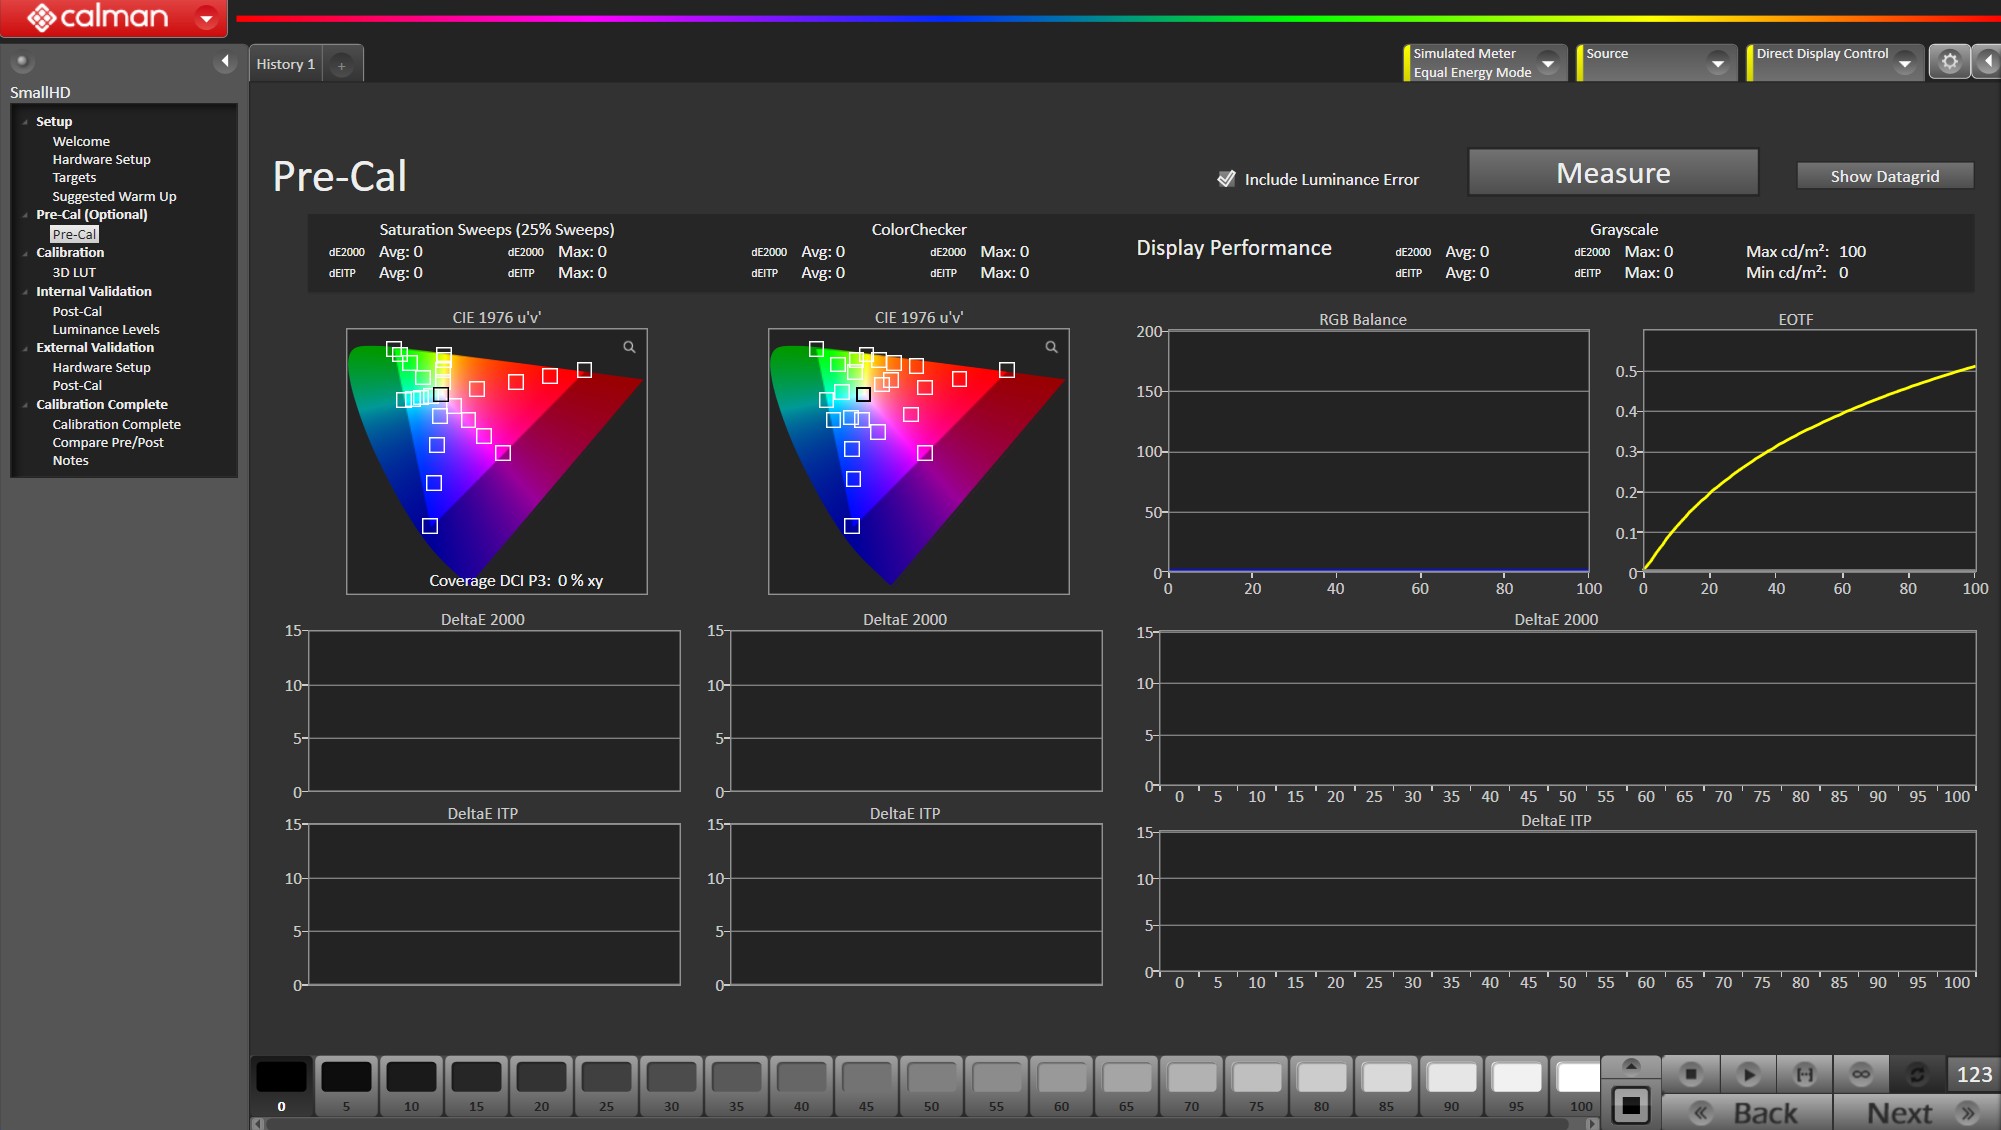The image size is (2001, 1130).
Task: Open 3D LUT in the workflow tree
Action: pos(74,272)
